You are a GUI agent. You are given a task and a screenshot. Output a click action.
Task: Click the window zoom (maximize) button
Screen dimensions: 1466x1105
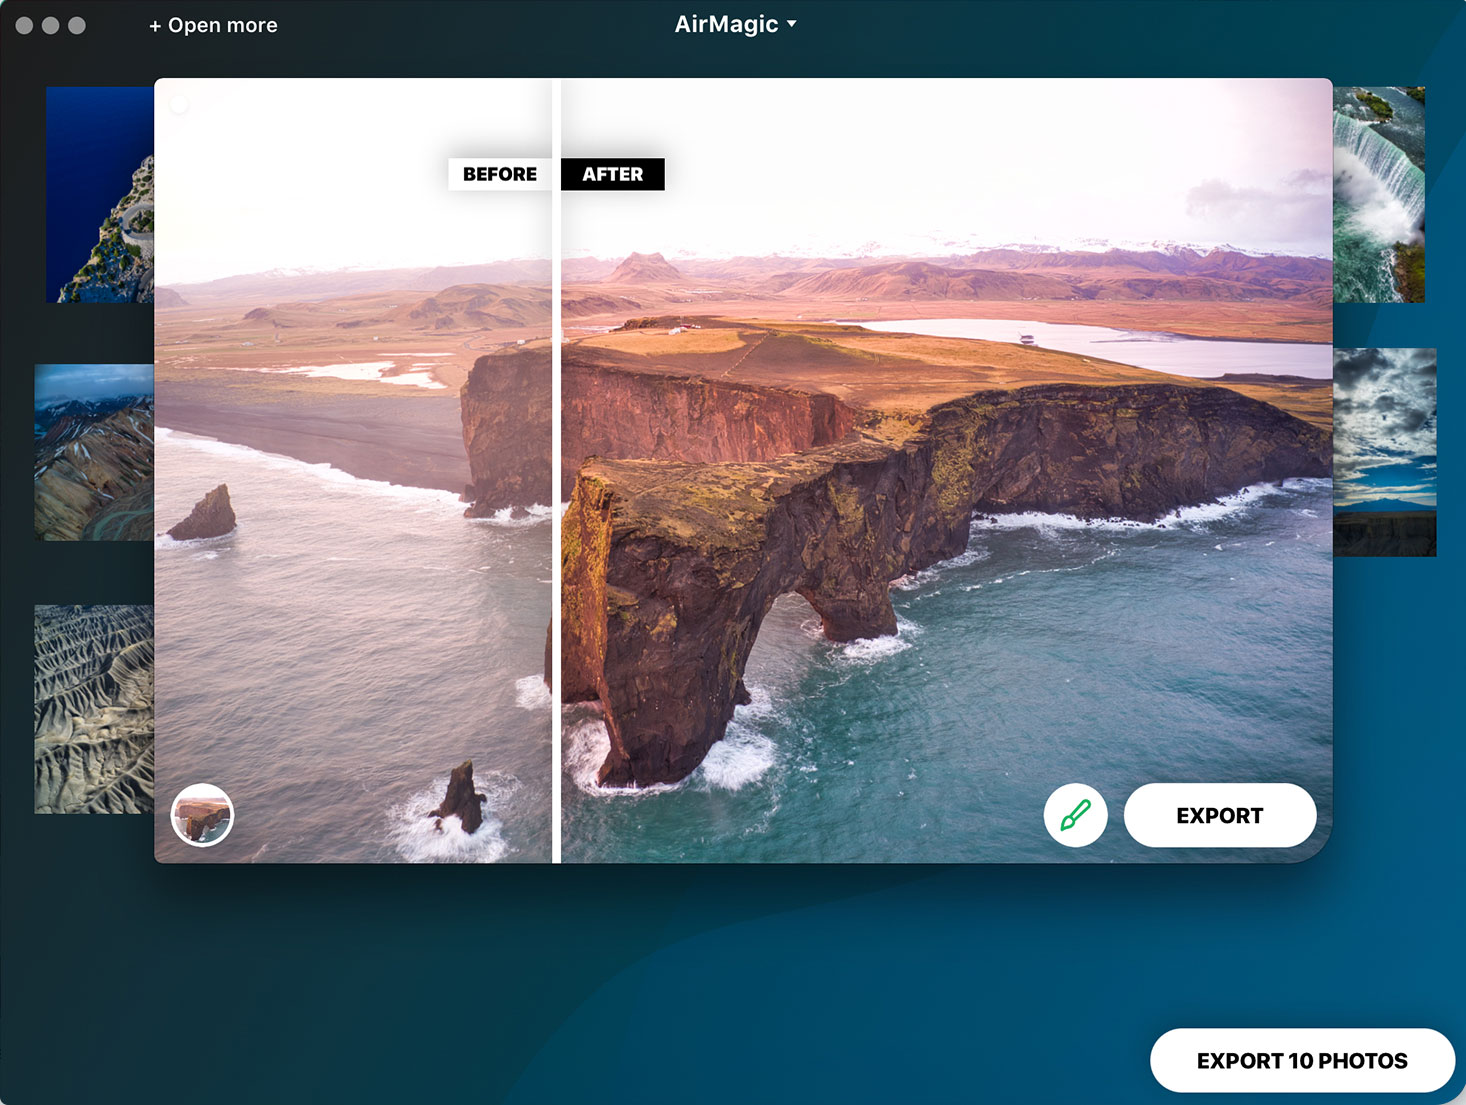(x=77, y=25)
